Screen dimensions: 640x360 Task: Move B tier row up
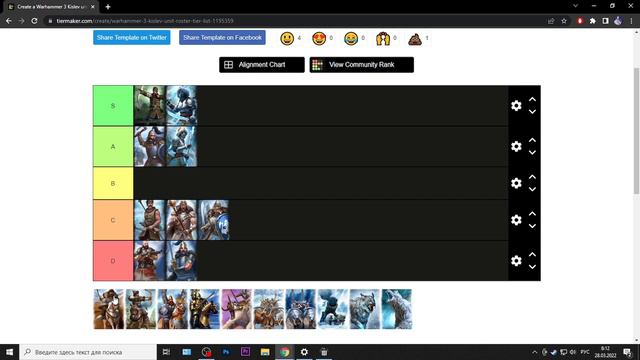pyautogui.click(x=532, y=177)
